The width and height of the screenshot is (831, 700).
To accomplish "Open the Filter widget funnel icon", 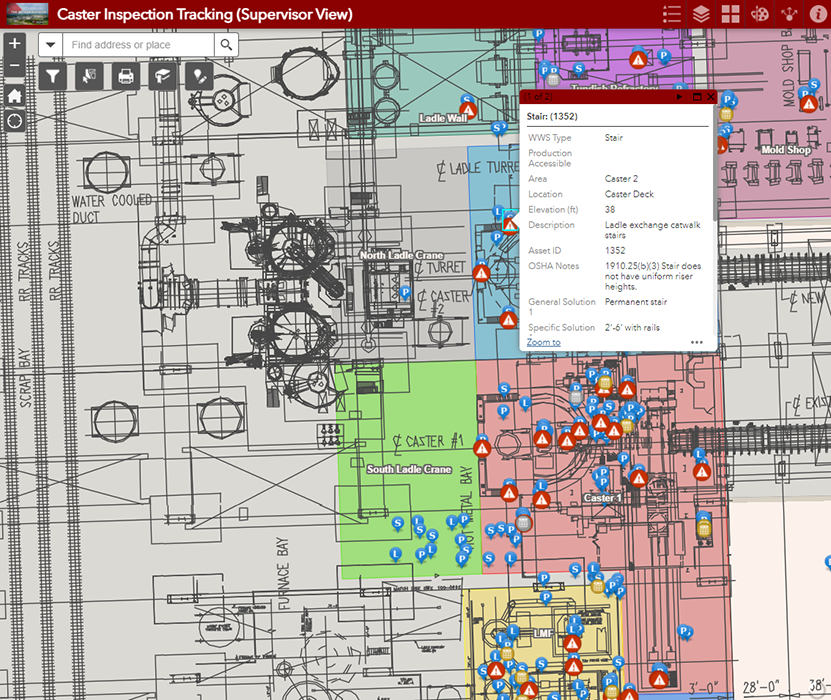I will [54, 76].
